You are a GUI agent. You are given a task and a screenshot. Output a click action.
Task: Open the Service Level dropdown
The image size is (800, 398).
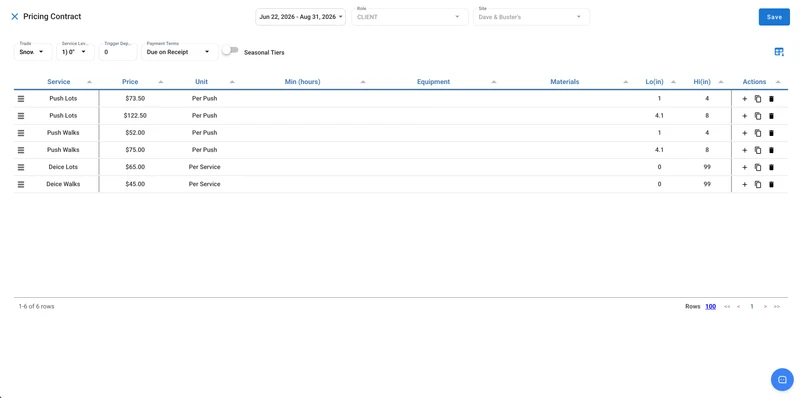tap(75, 52)
